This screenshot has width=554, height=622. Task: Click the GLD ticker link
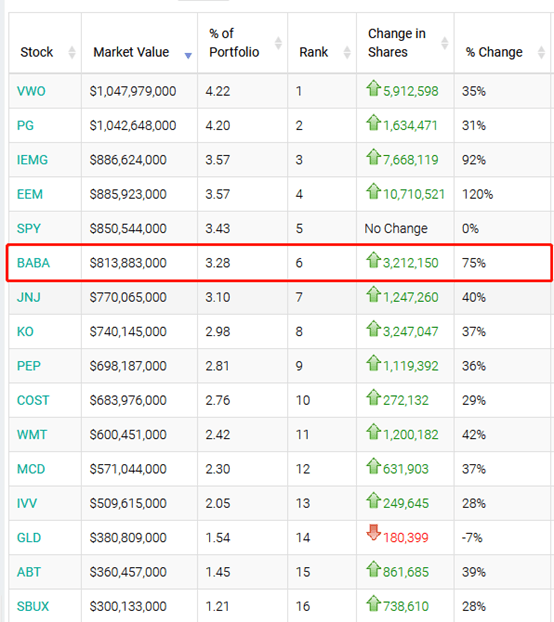(29, 538)
